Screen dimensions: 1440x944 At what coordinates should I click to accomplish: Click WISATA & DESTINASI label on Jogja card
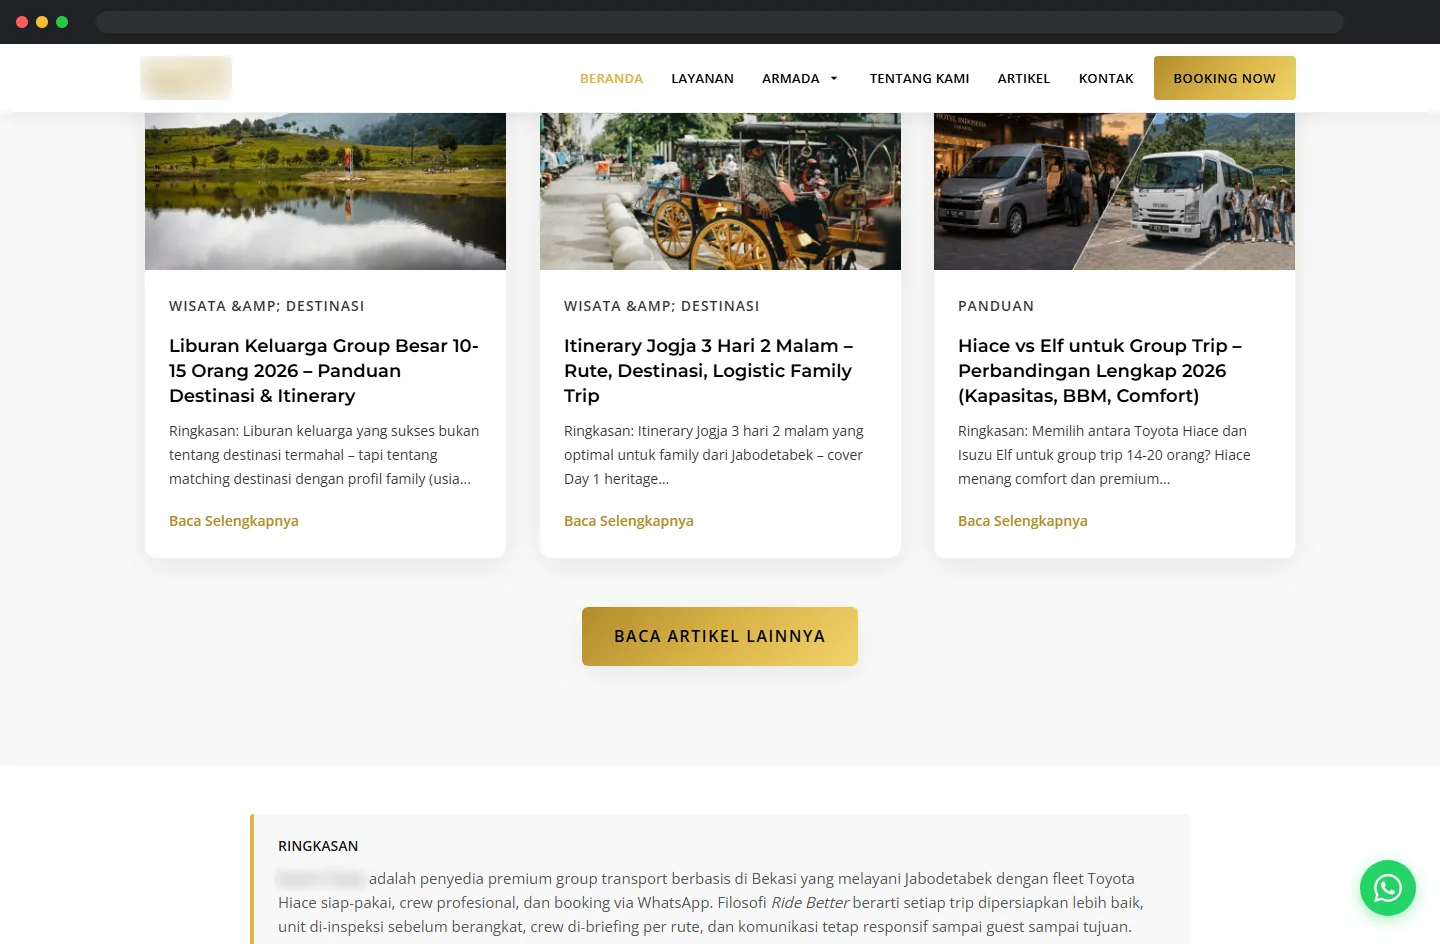tap(662, 306)
